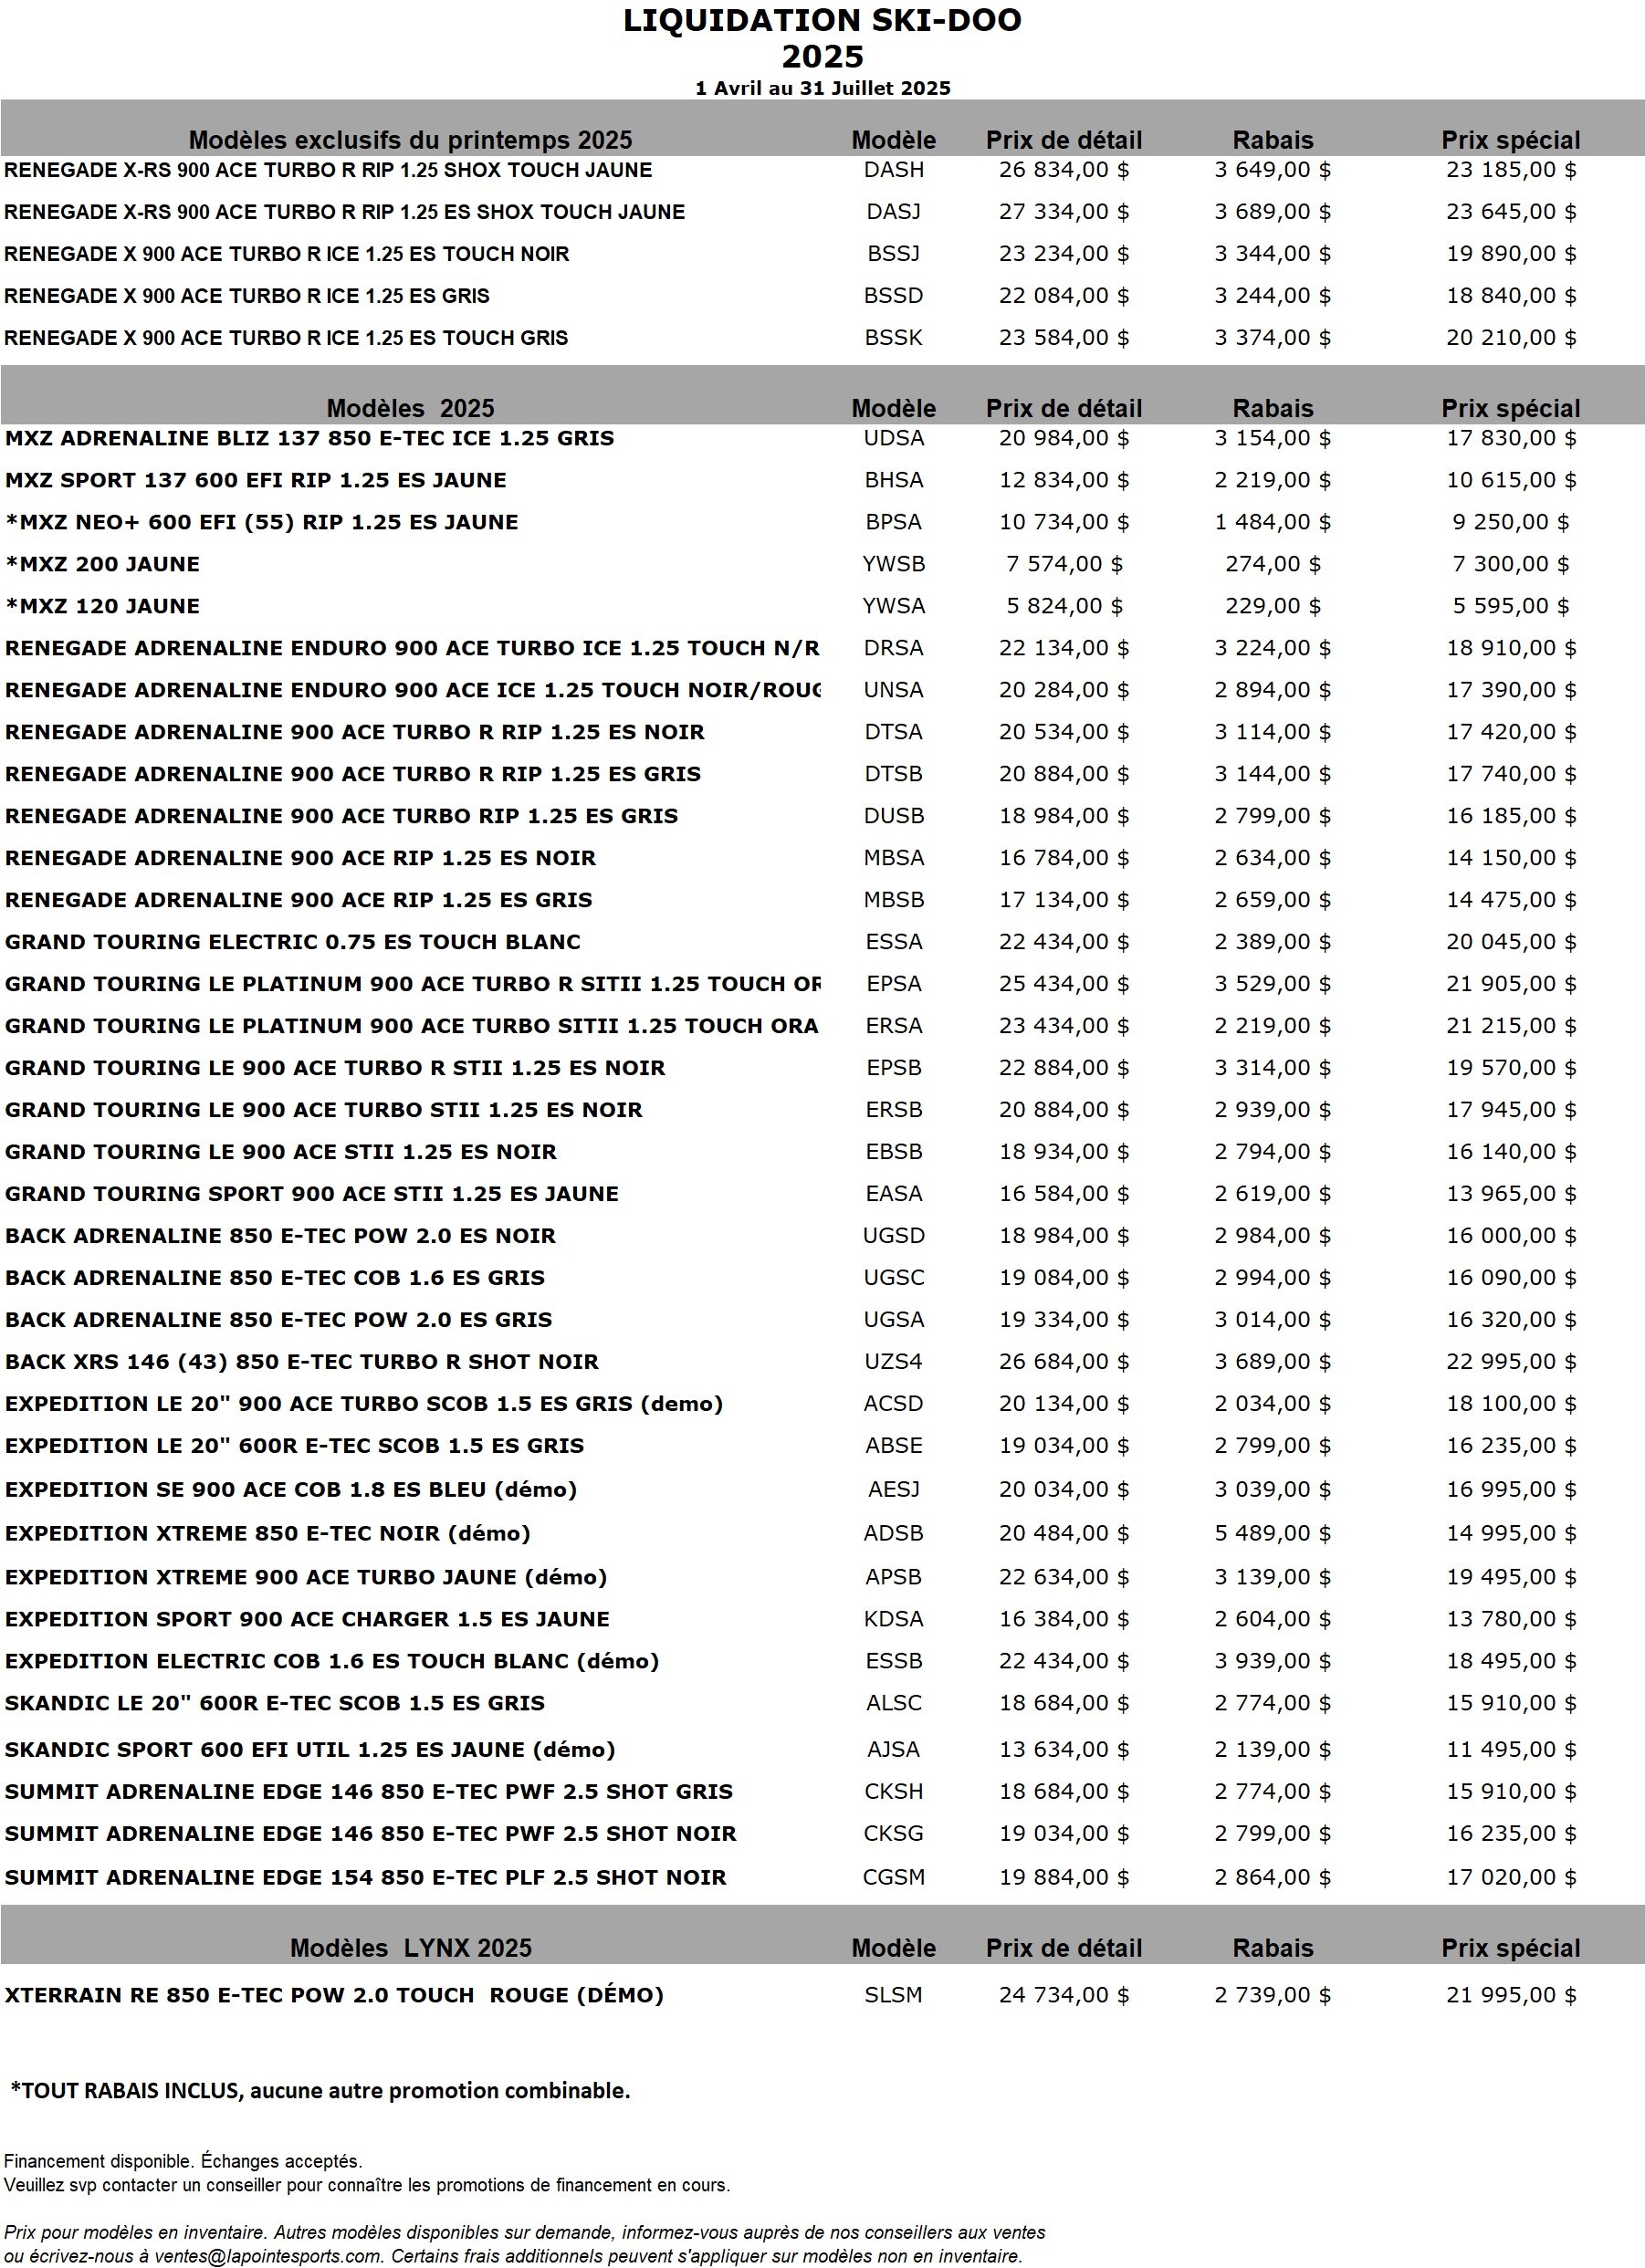Viewport: 1645px width, 2268px height.
Task: Click "Financement disponible. Échanges acceptés."
Action: [x=183, y=2162]
